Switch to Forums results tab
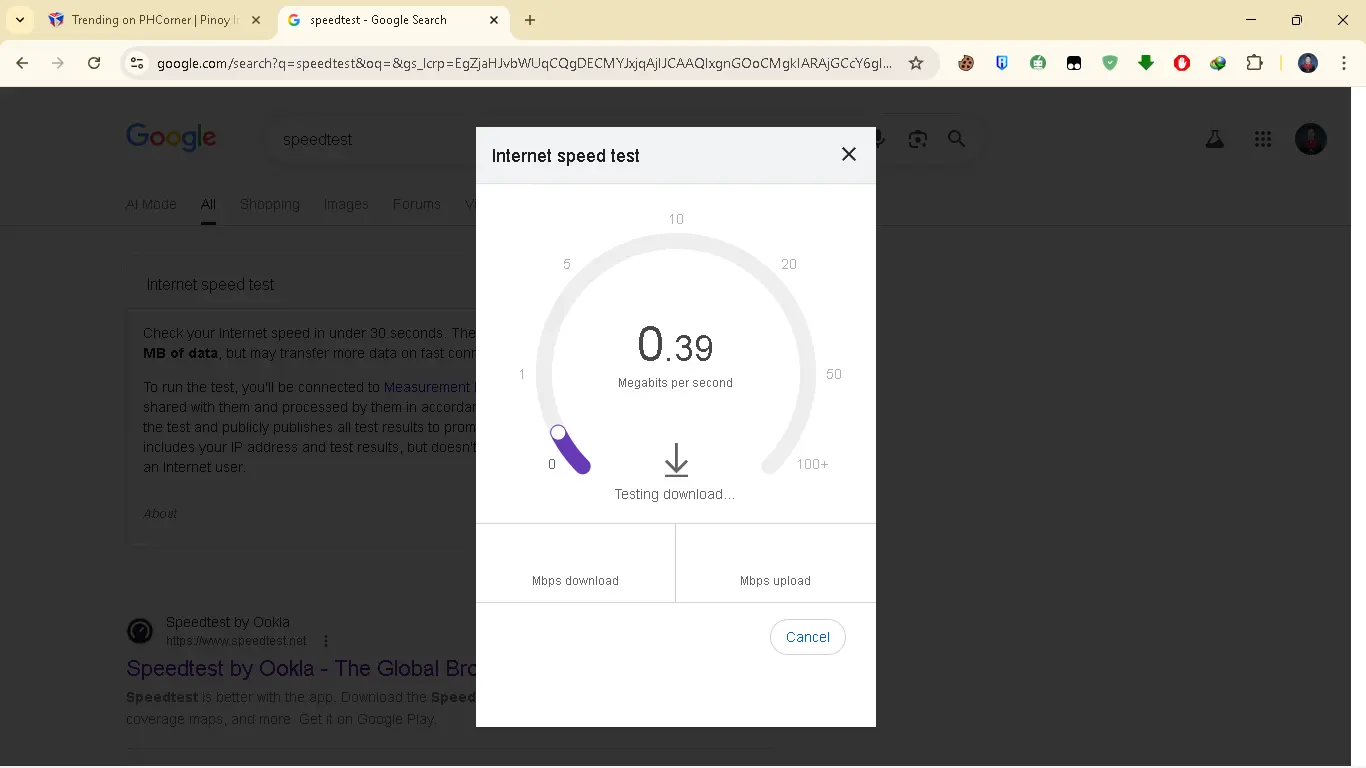 (417, 204)
